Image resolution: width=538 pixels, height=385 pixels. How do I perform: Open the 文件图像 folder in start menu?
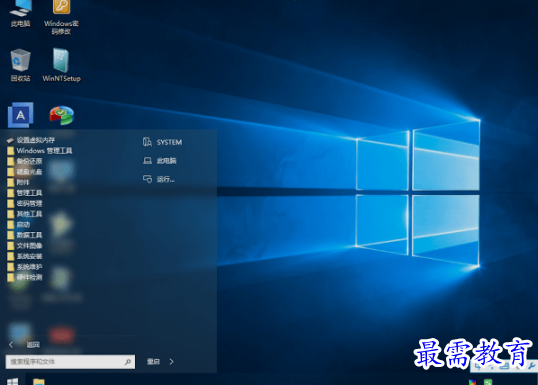tap(25, 246)
